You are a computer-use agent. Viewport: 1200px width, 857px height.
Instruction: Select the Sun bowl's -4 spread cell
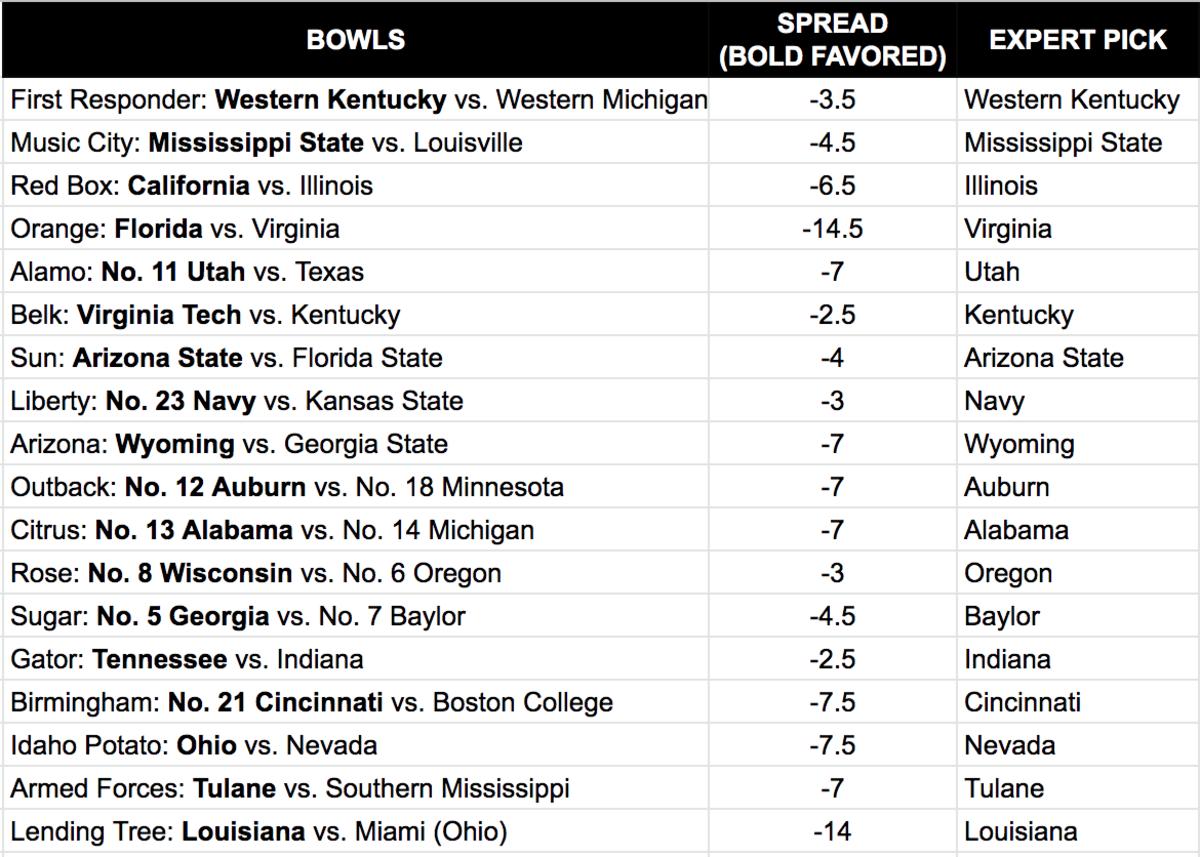click(x=832, y=358)
